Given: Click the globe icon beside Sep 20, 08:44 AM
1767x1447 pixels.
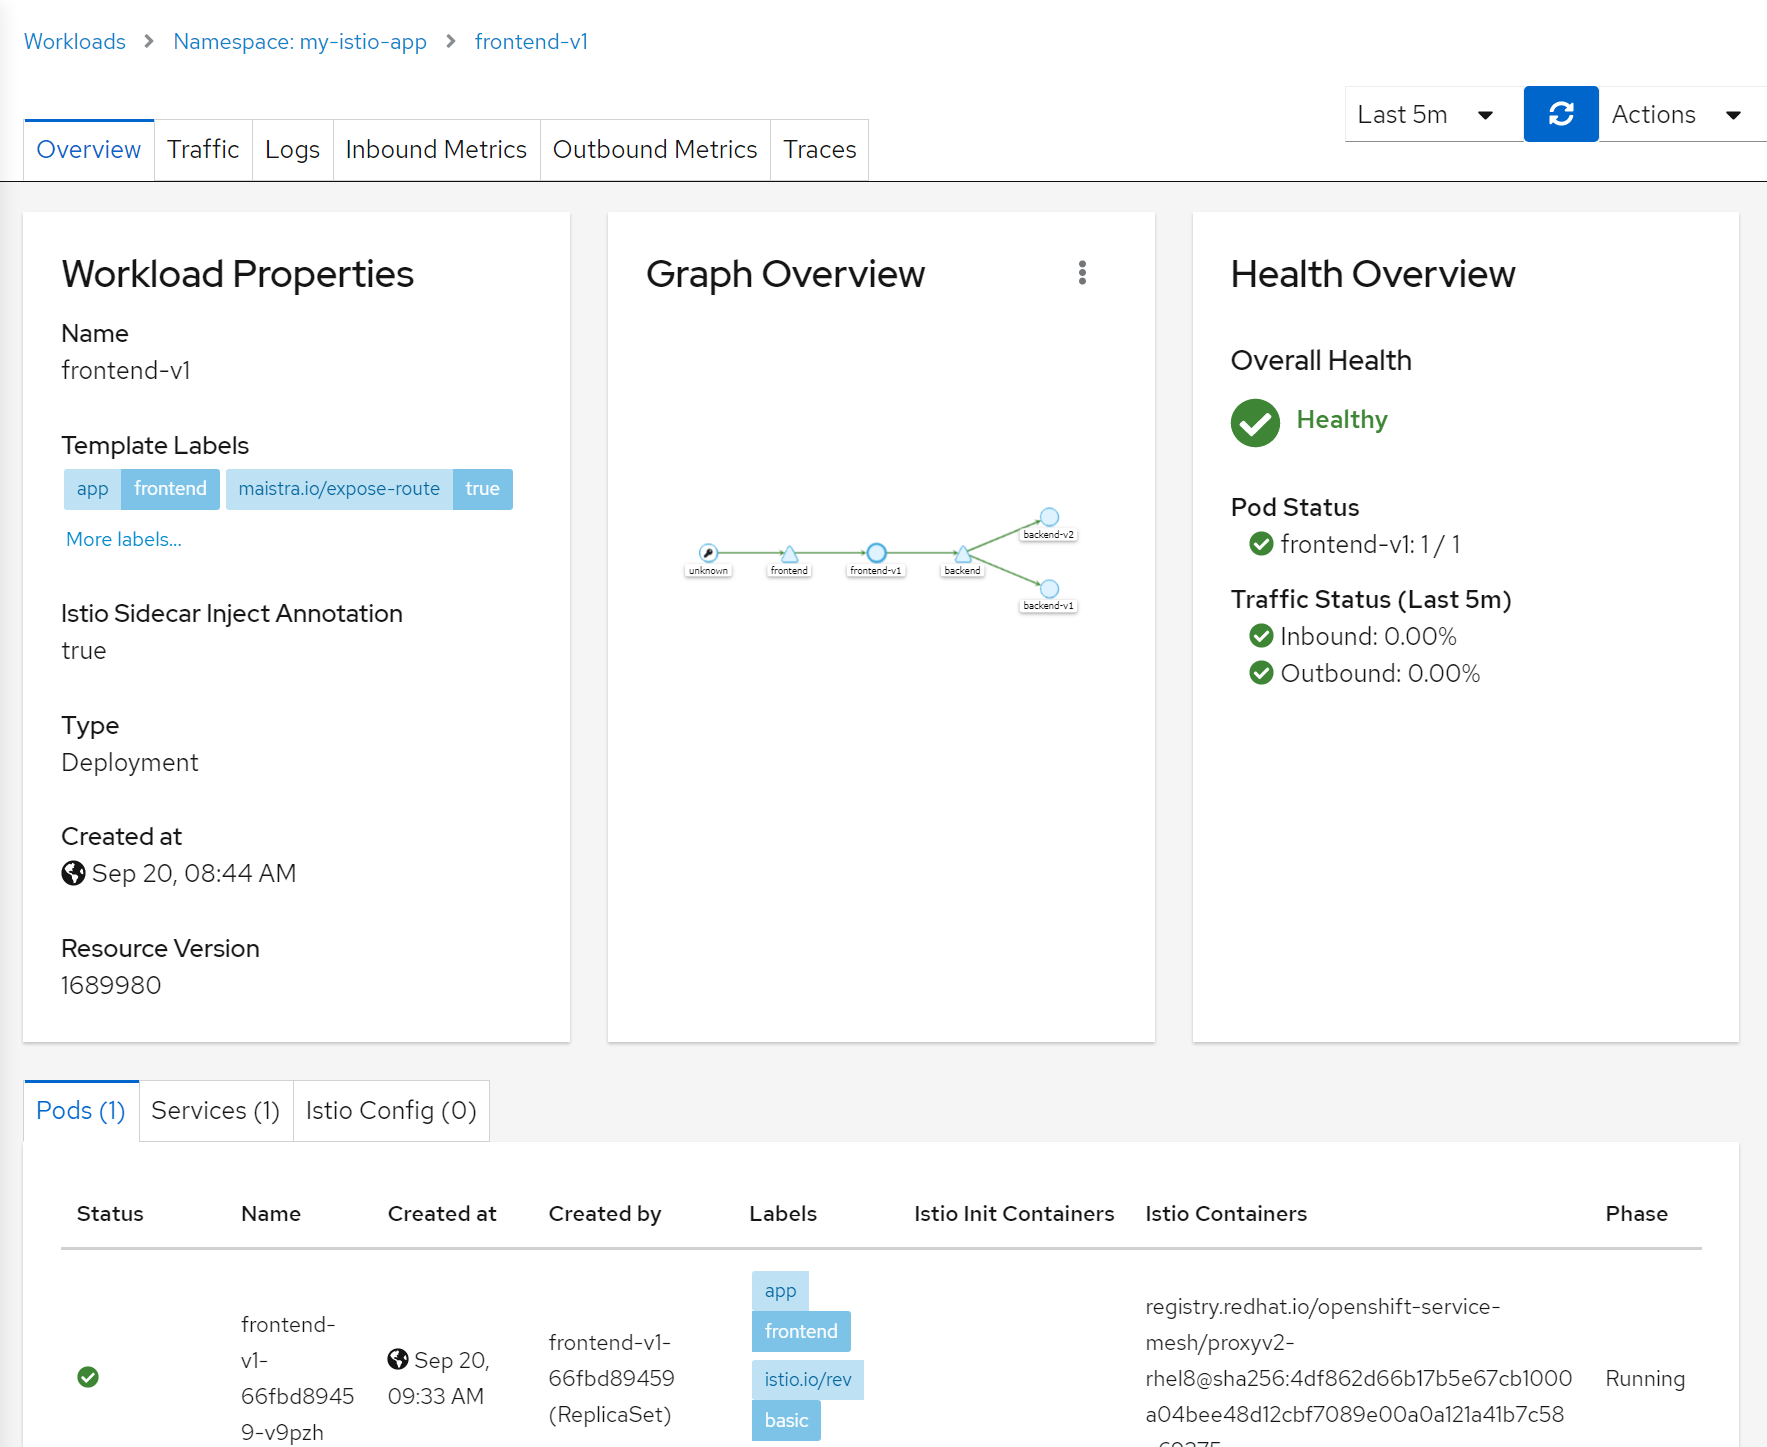Looking at the screenshot, I should [73, 873].
